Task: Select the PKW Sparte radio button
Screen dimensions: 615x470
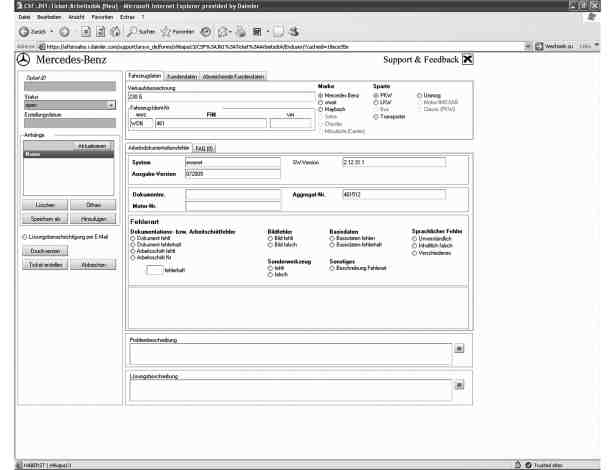Action: tap(376, 95)
